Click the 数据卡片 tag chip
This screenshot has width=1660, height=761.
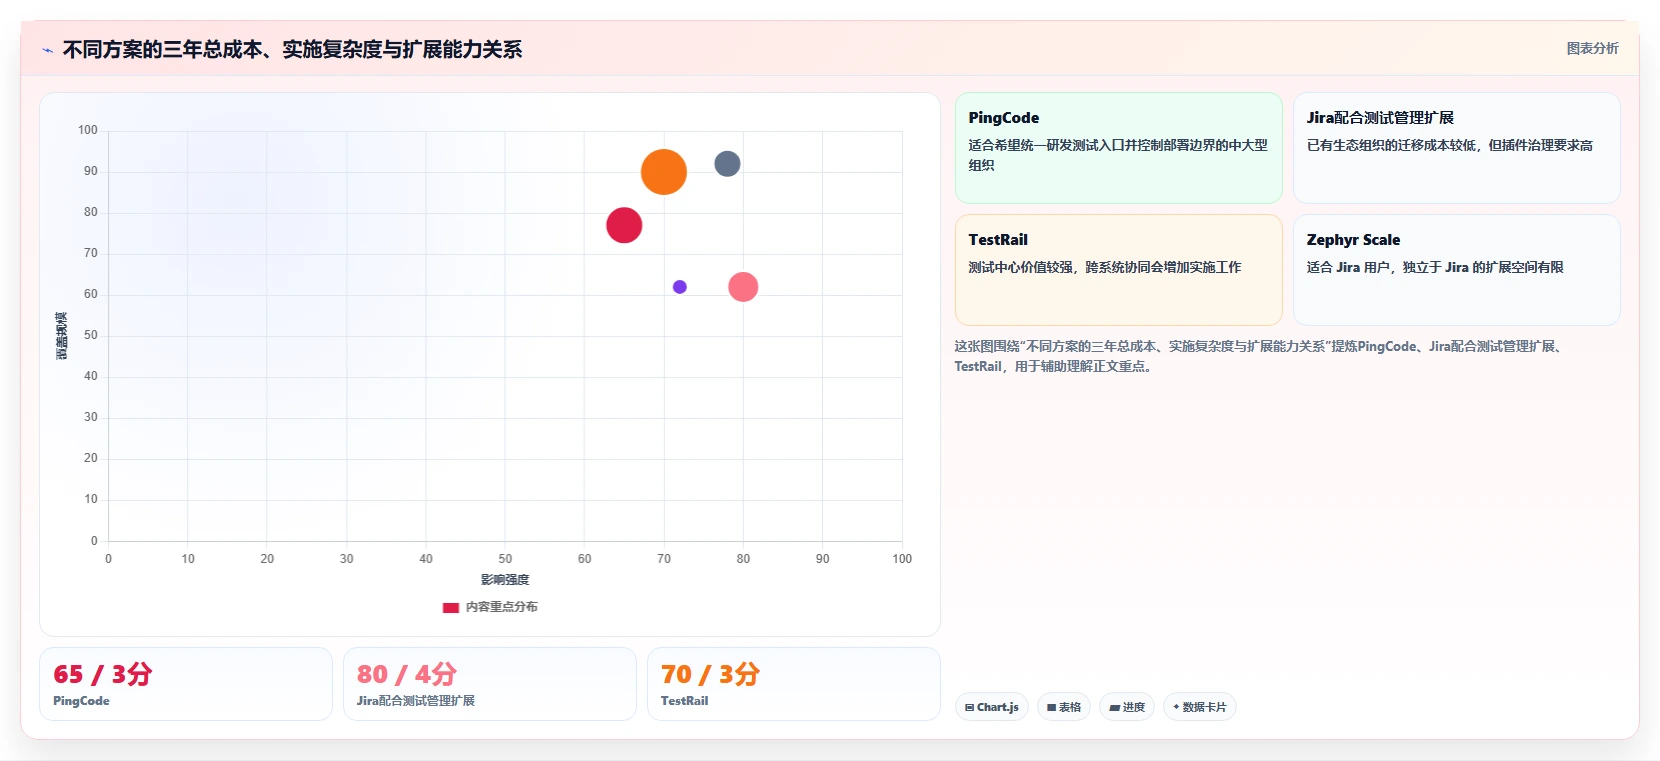click(1200, 707)
